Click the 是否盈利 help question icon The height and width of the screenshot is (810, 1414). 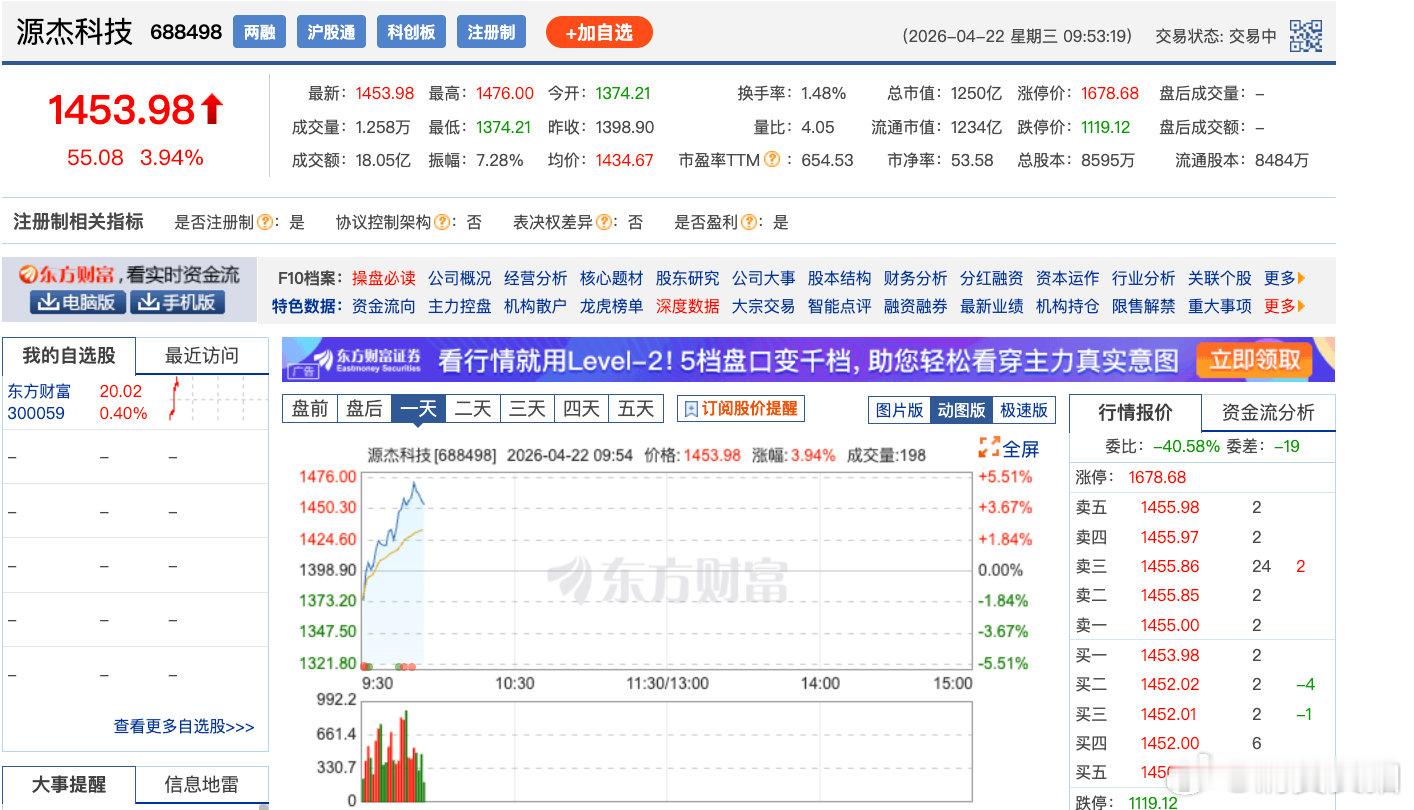click(x=748, y=222)
